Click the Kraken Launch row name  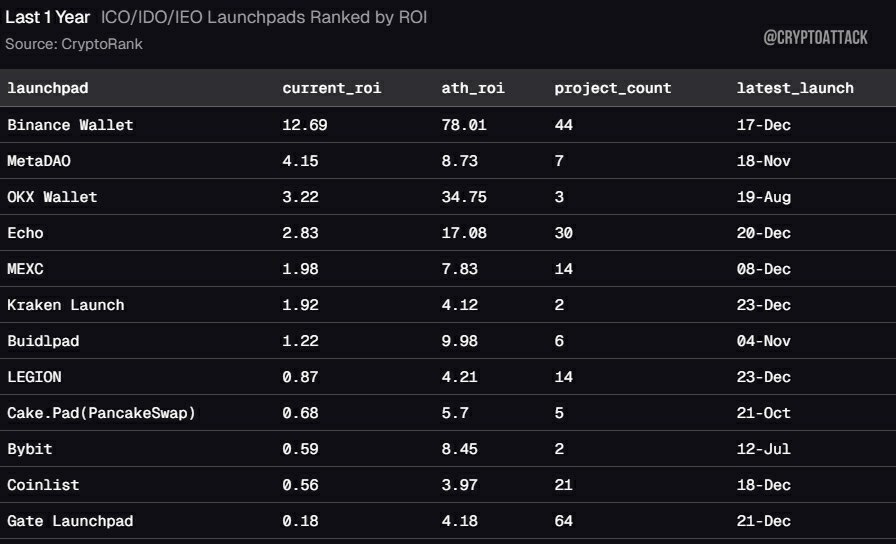click(65, 305)
